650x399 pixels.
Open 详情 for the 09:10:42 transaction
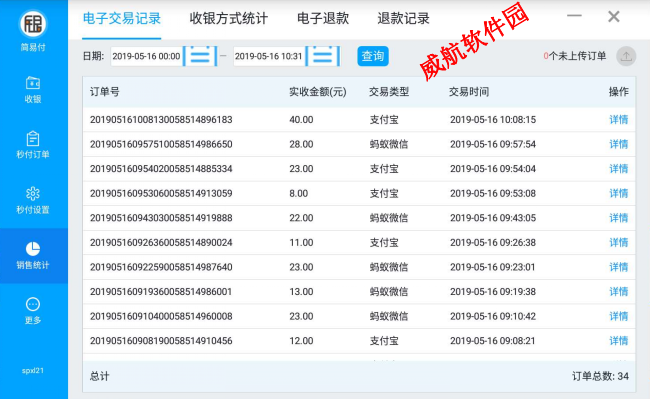click(x=618, y=316)
